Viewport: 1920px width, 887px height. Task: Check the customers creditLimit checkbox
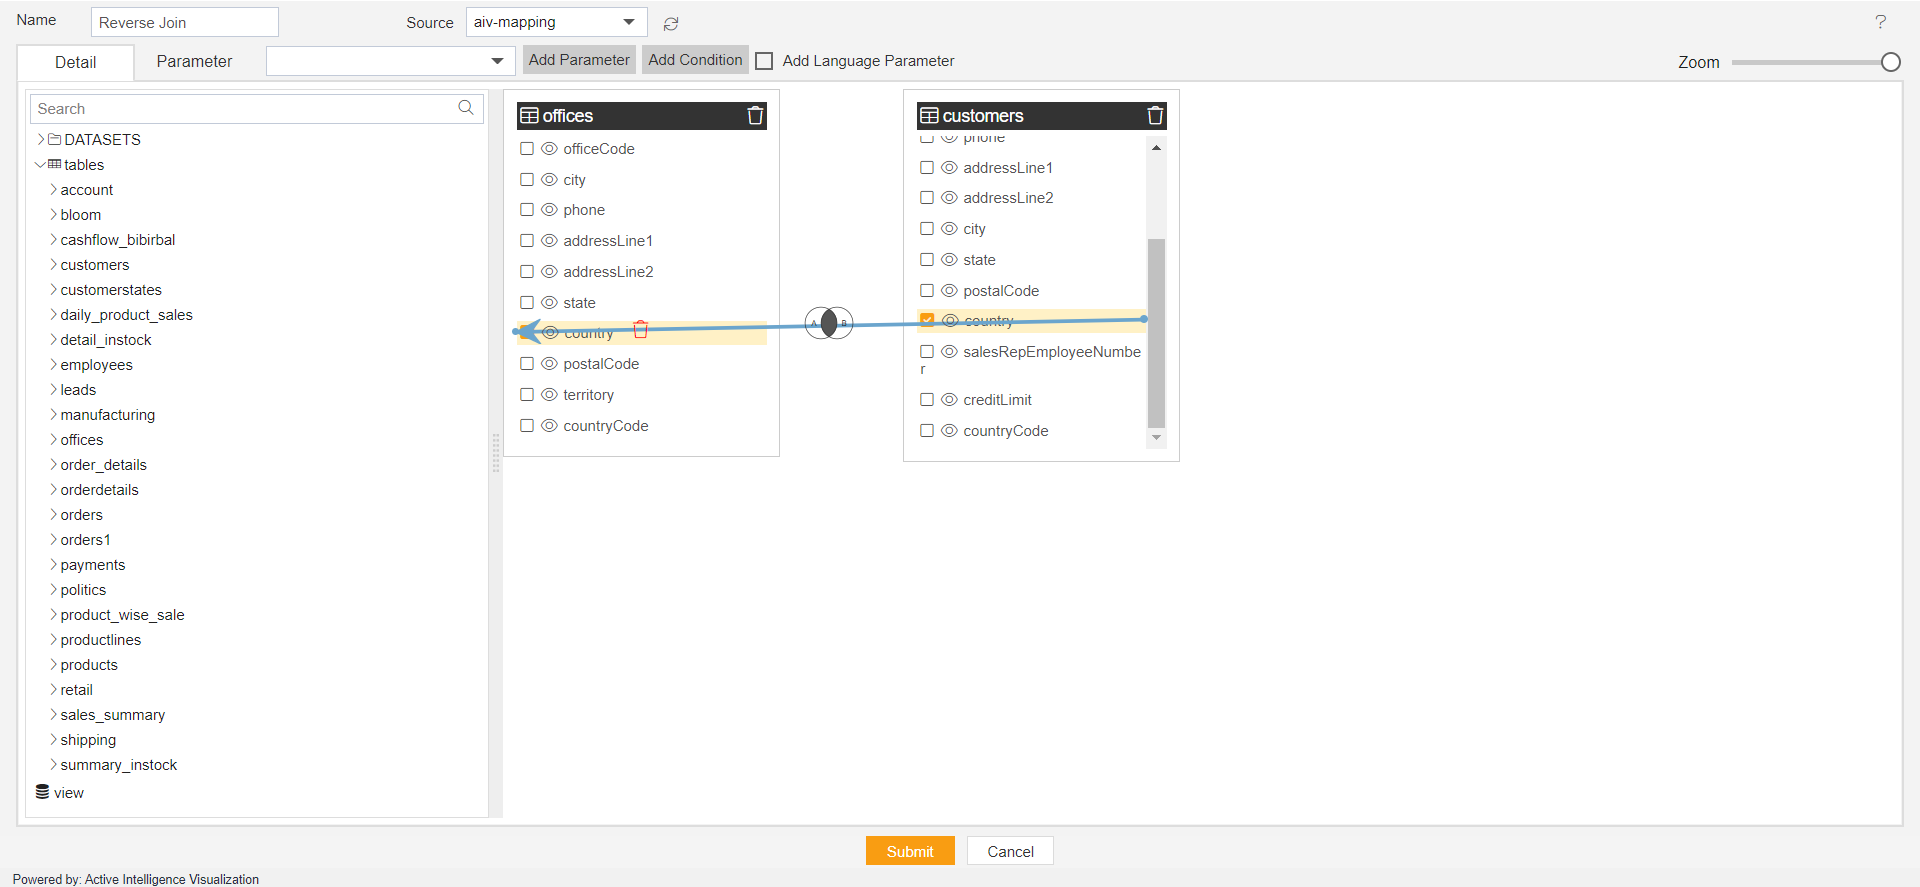coord(927,400)
